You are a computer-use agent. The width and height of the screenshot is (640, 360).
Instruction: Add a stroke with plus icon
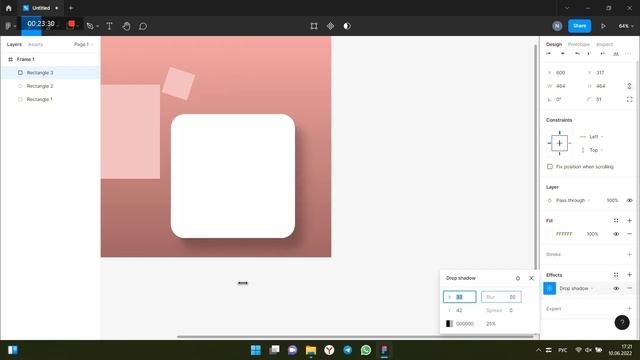pos(629,254)
